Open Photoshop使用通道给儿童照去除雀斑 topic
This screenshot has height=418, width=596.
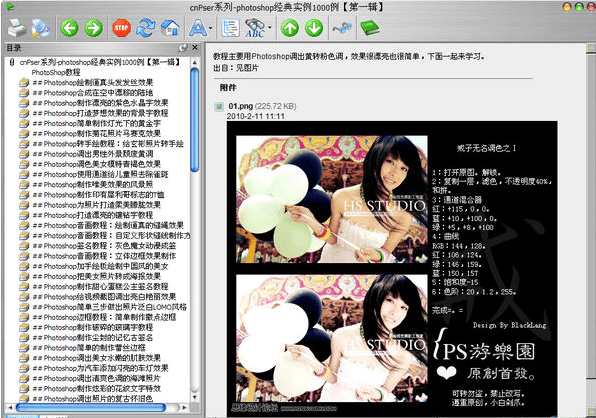(x=100, y=174)
